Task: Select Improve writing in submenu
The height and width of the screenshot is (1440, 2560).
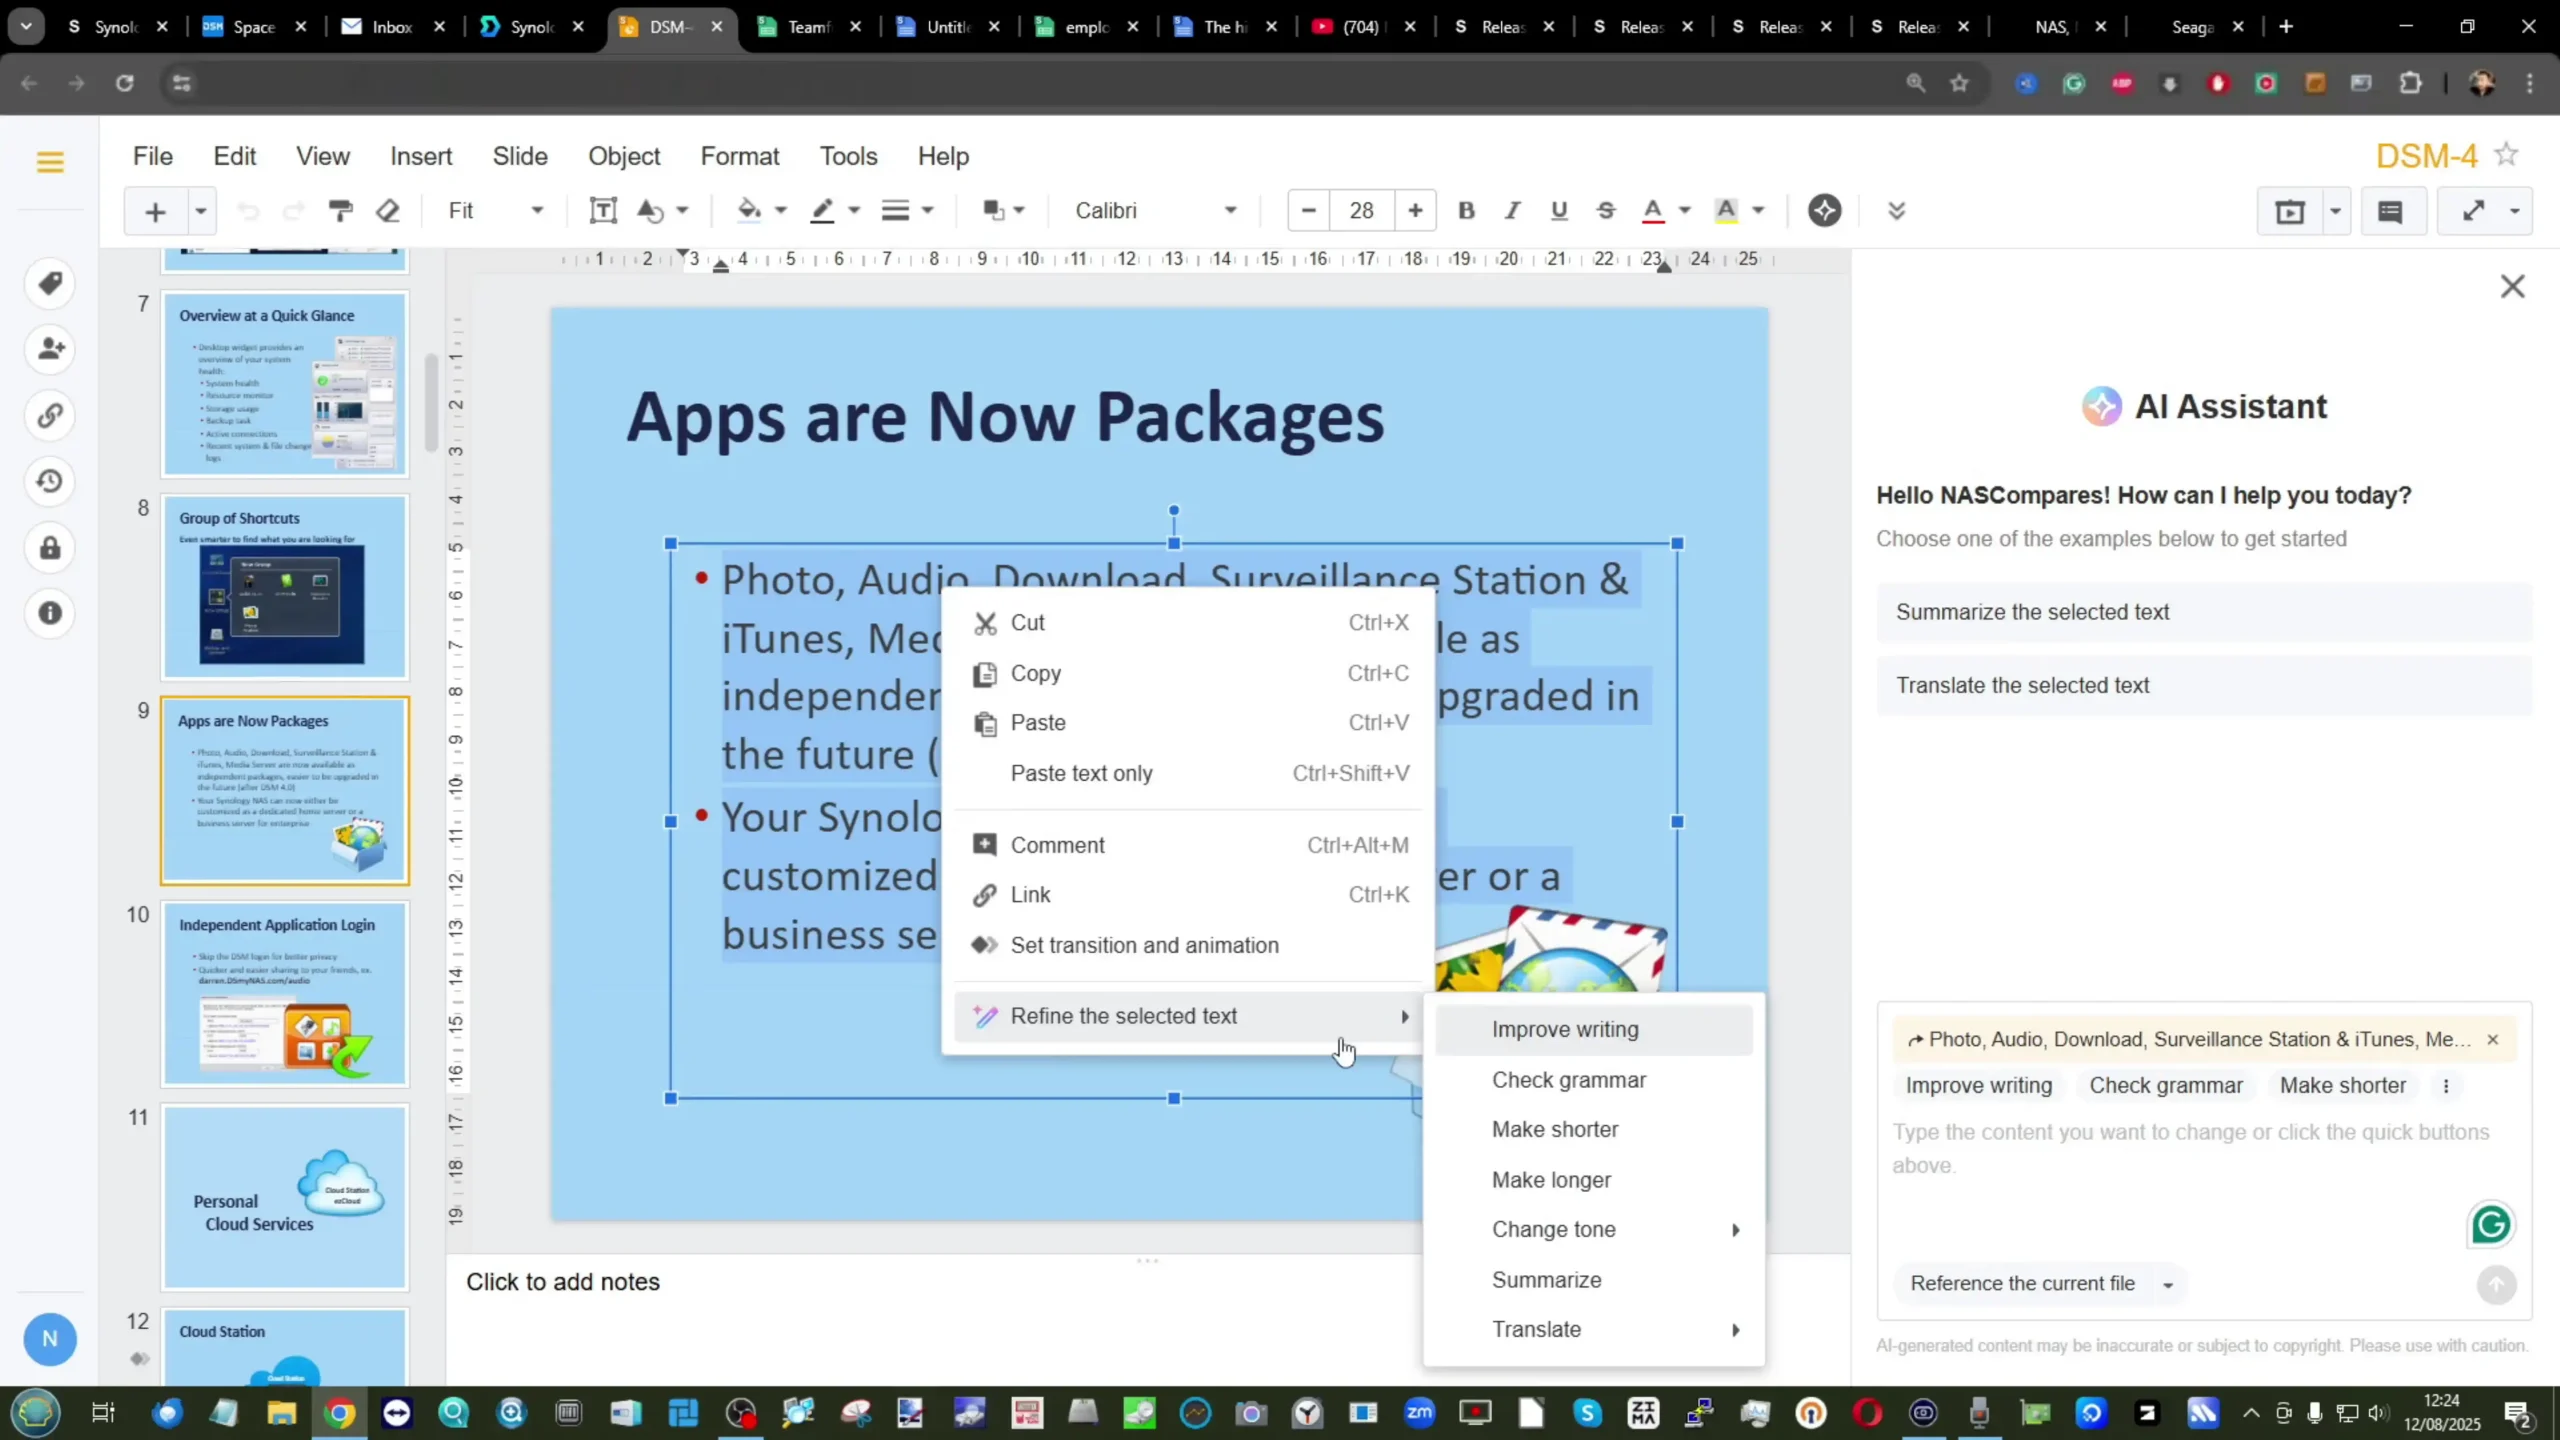Action: 1595,1030
